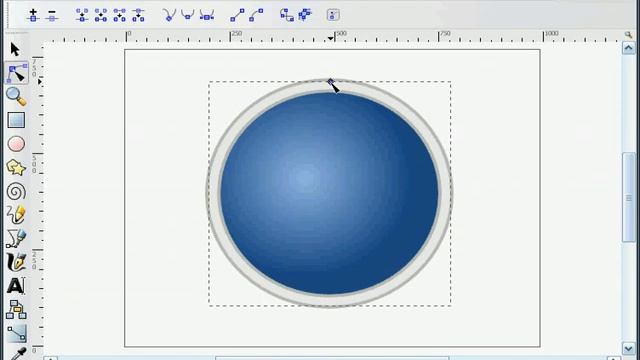The height and width of the screenshot is (360, 640).
Task: Insert new nodes into selected segments
Action: pyautogui.click(x=33, y=16)
